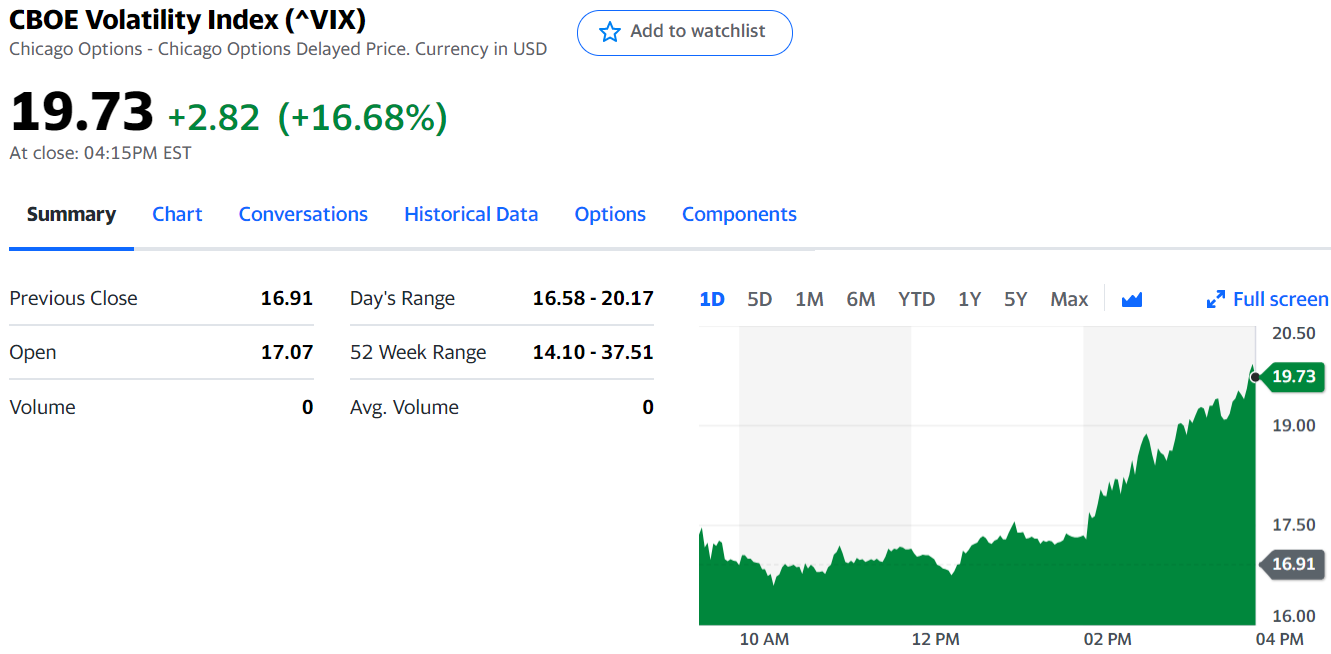Click the Full screen link text
1331x654 pixels.
point(1281,299)
